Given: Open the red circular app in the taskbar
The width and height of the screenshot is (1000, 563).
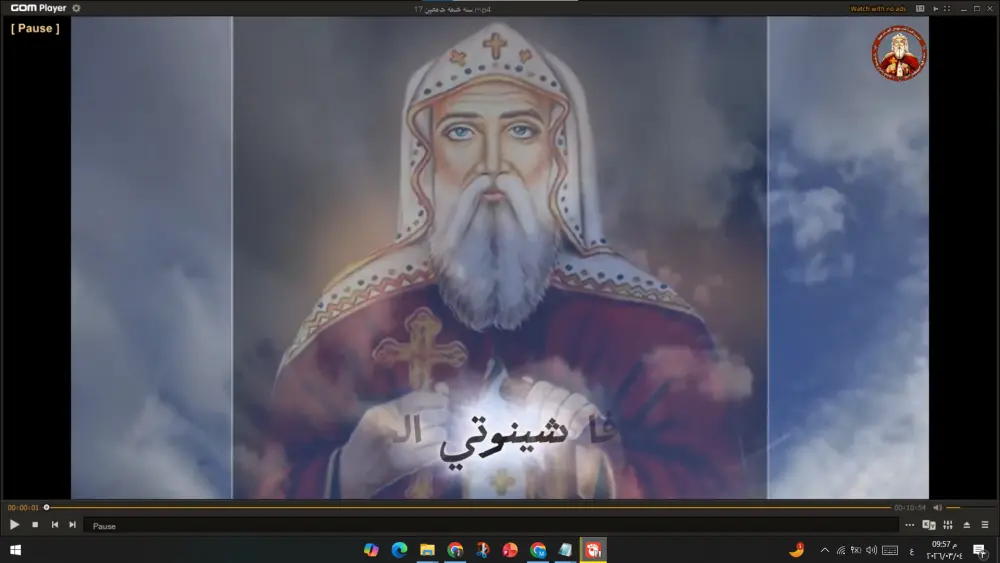Looking at the screenshot, I should click(x=510, y=550).
